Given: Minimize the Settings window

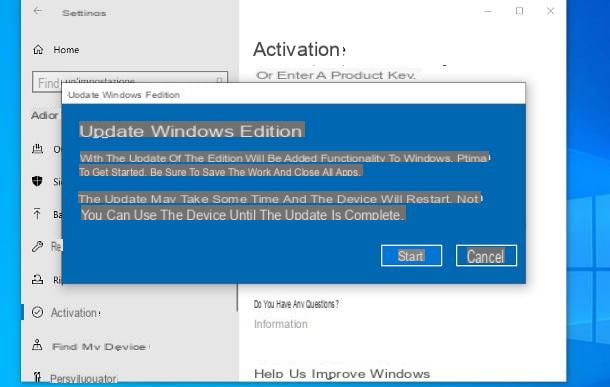Looking at the screenshot, I should pos(488,11).
